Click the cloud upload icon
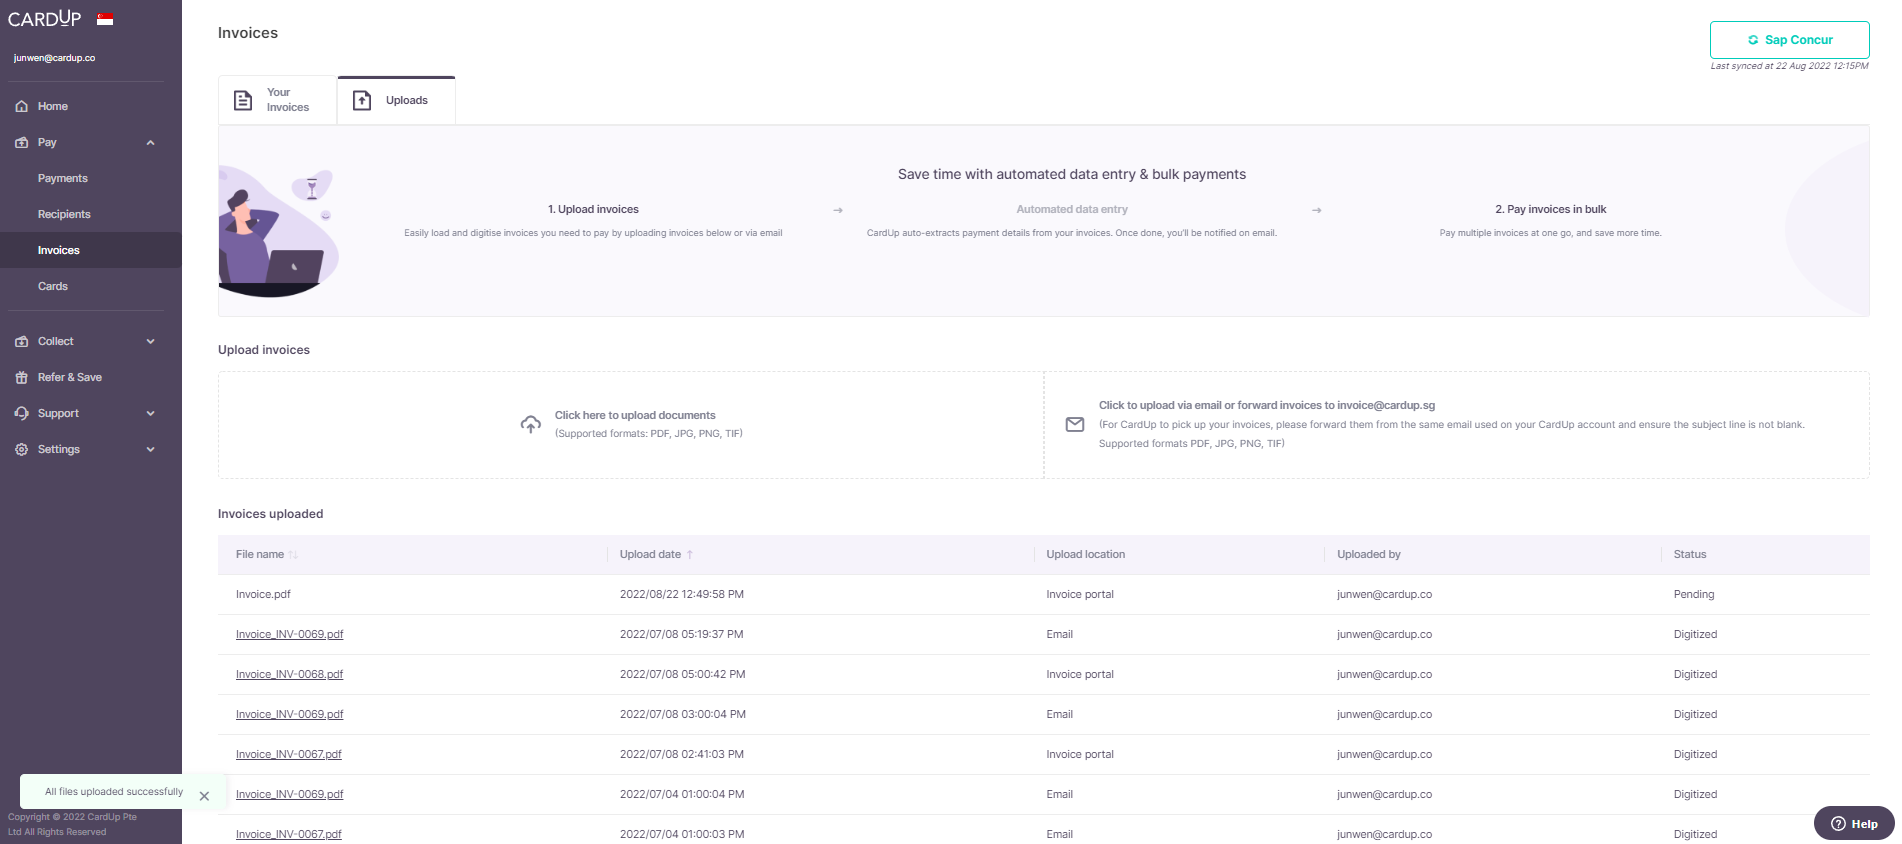The height and width of the screenshot is (844, 1902). (530, 425)
